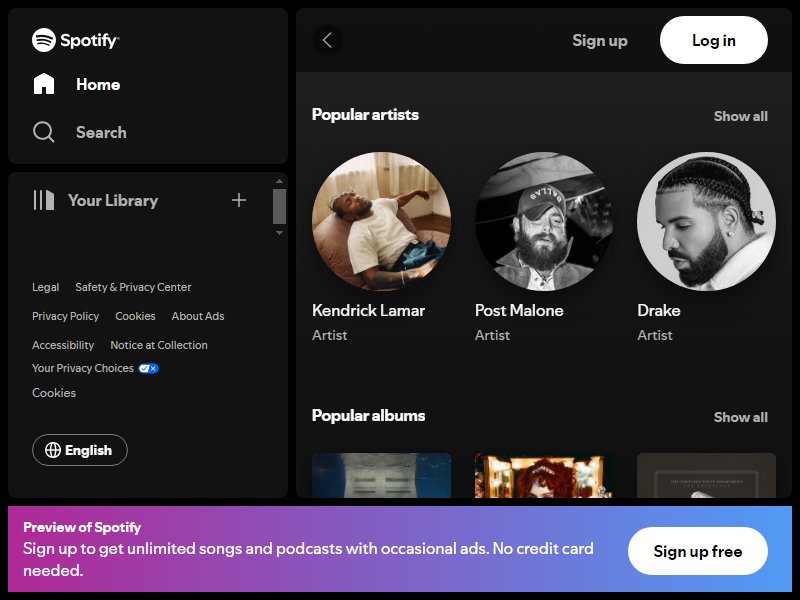Click the globe icon on the English button
The image size is (800, 600).
coord(53,450)
